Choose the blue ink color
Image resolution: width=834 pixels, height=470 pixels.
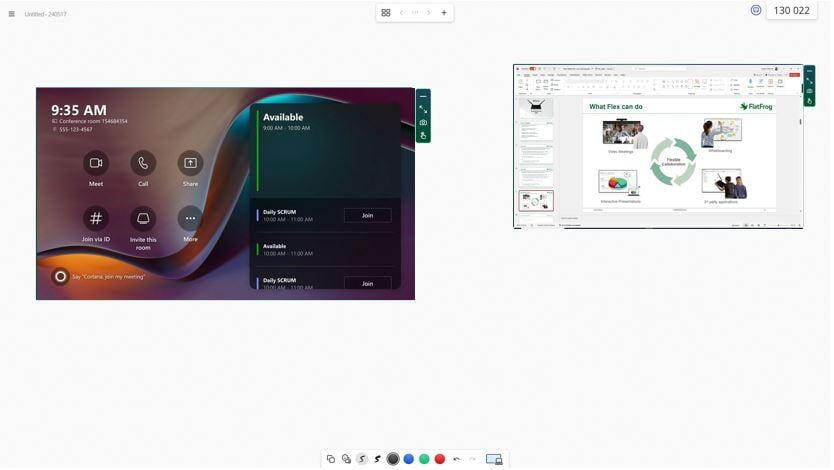408,459
